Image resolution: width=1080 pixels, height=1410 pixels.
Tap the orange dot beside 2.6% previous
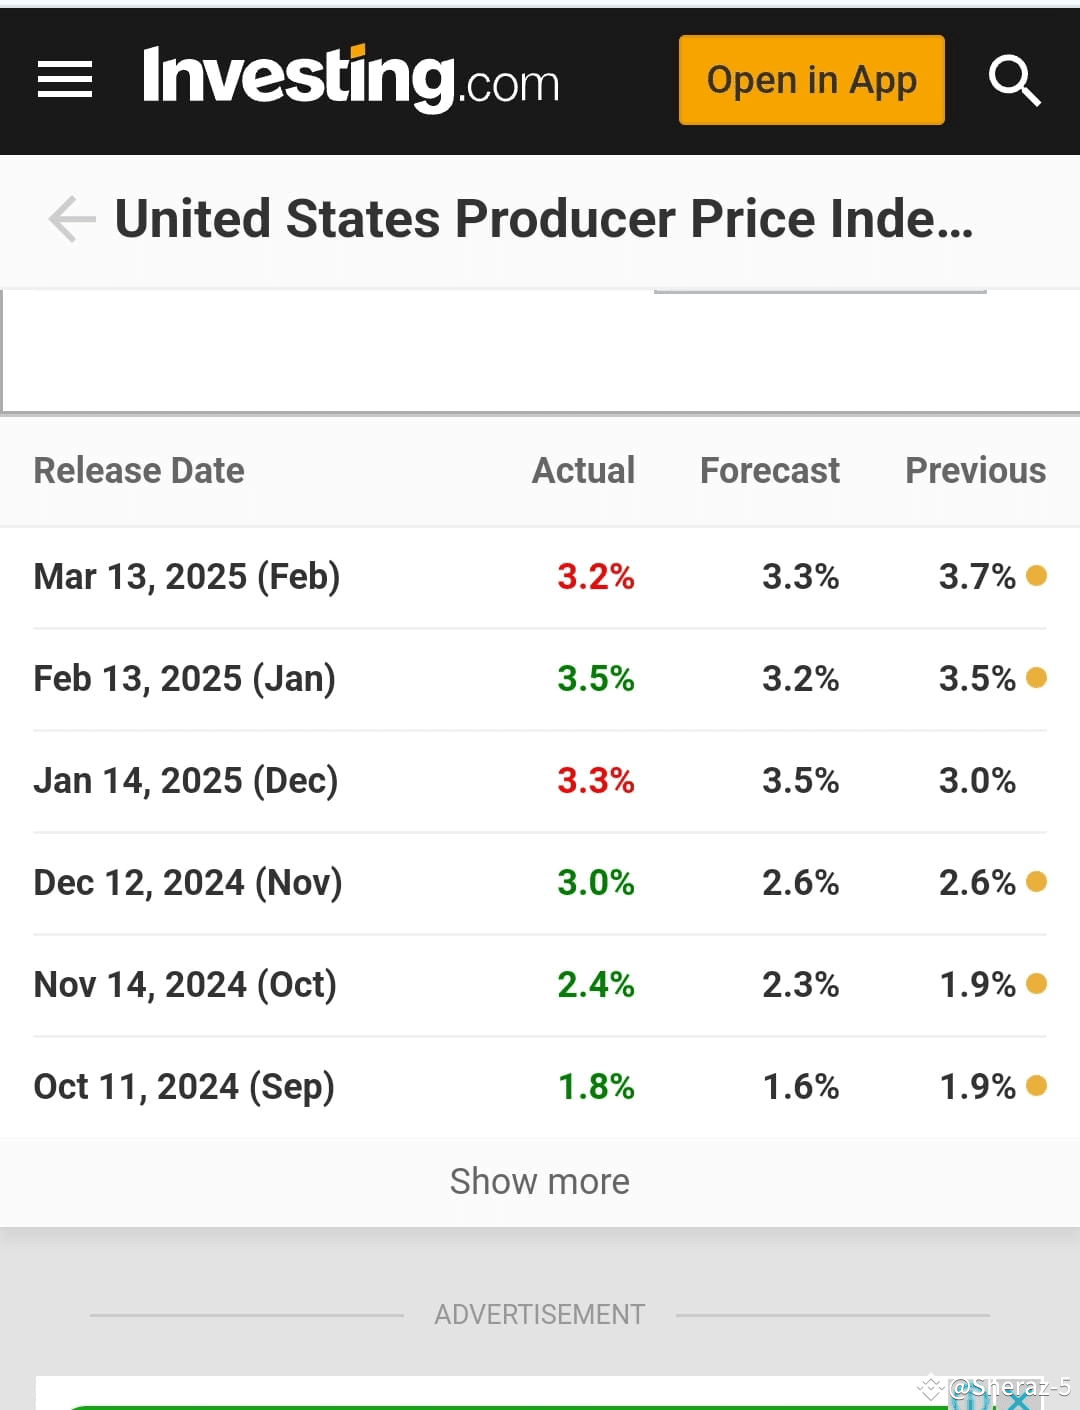pos(1036,881)
